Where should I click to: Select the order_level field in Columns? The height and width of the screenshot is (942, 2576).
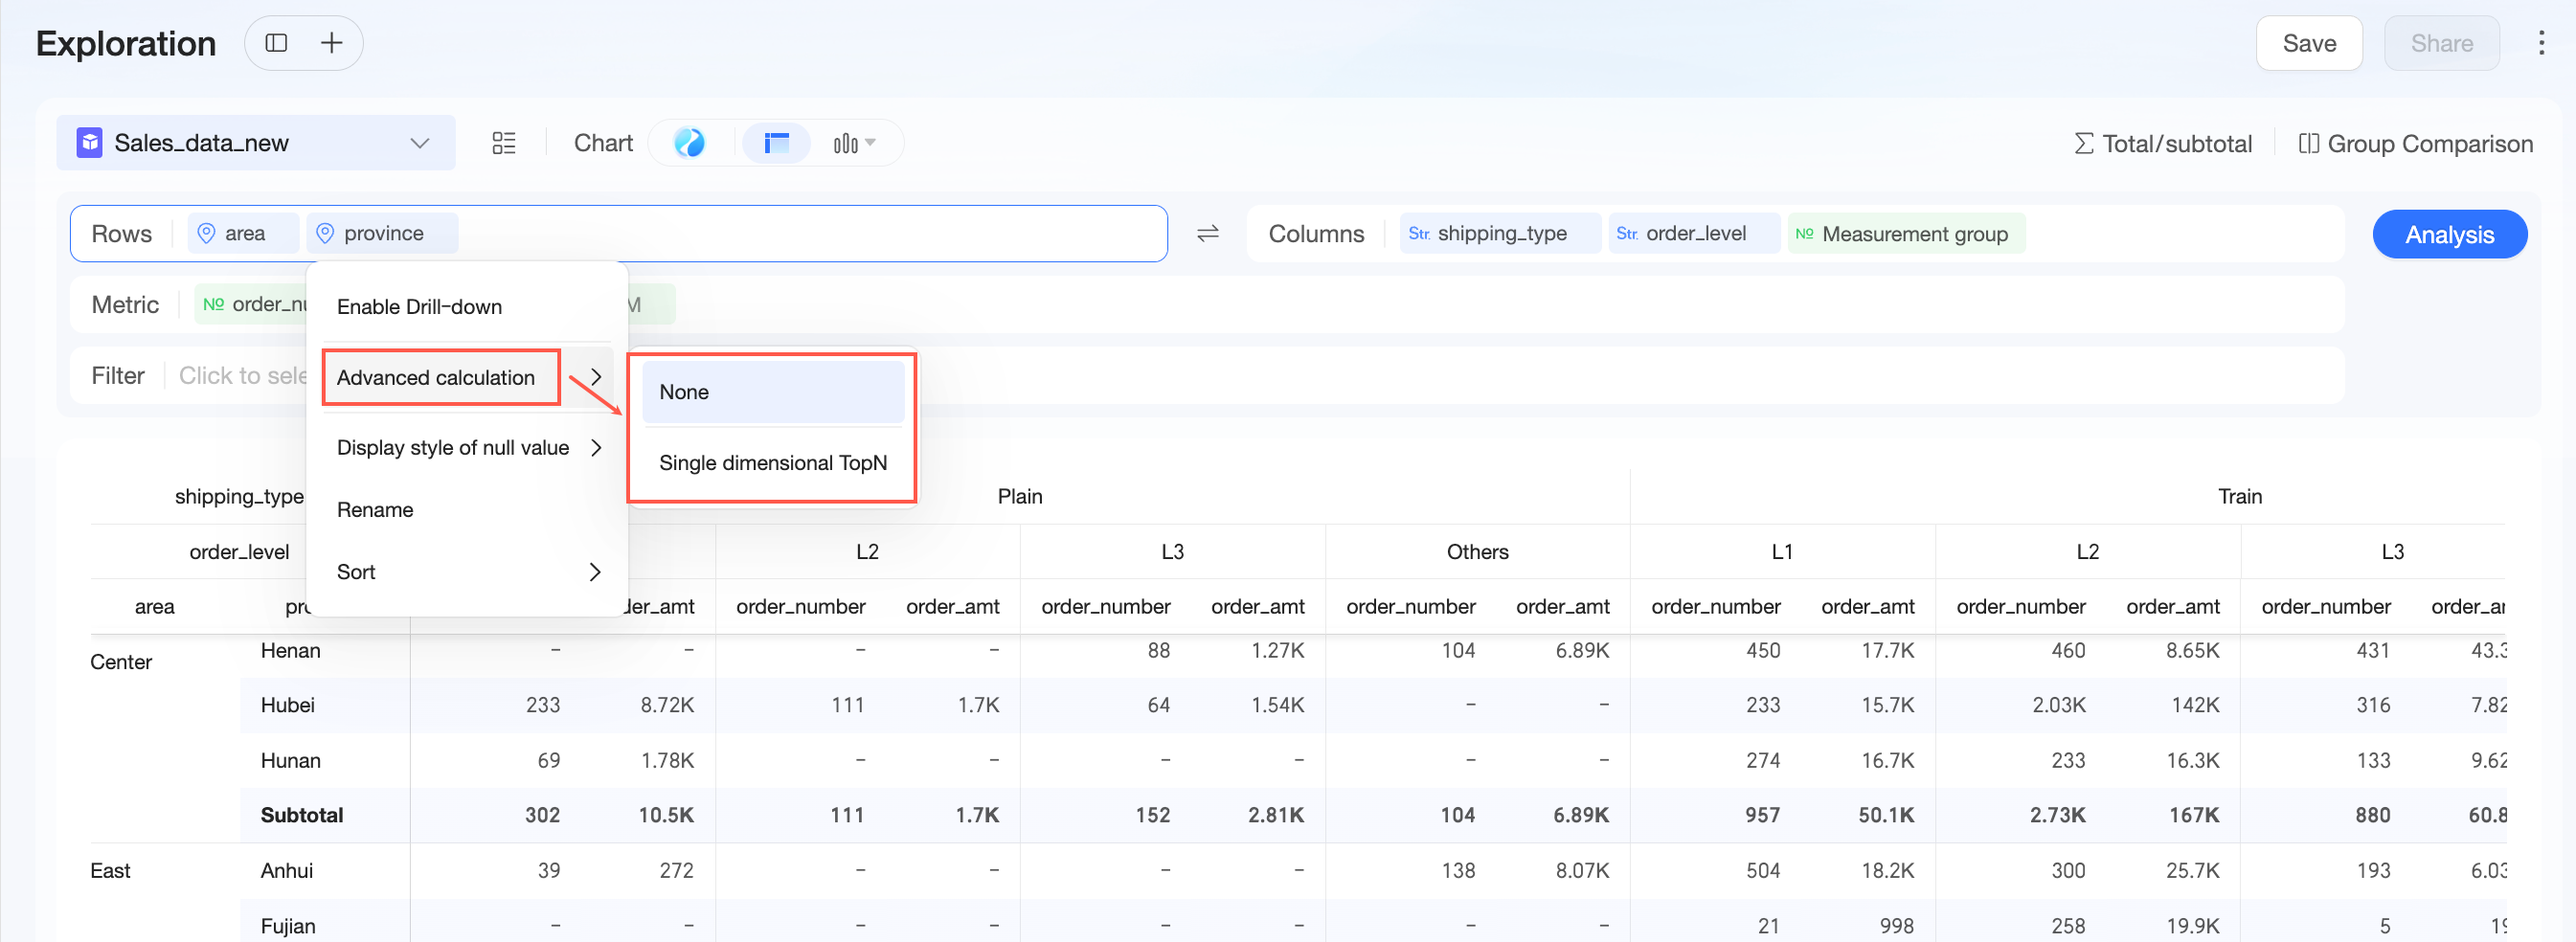coord(1693,233)
